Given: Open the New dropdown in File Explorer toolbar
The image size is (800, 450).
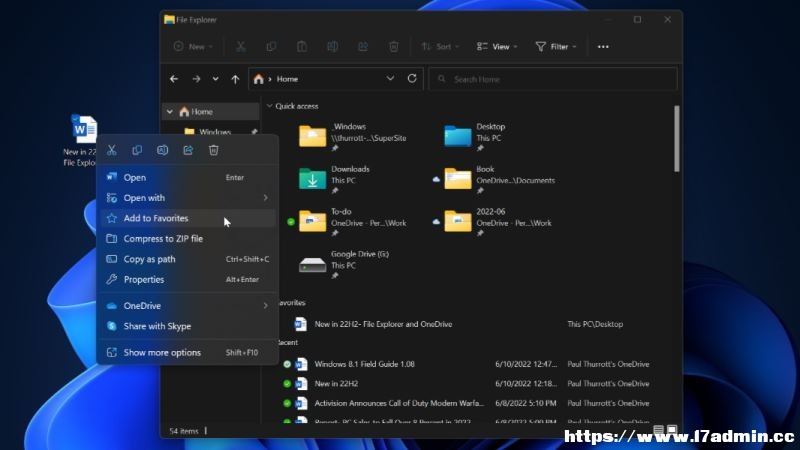Looking at the screenshot, I should [193, 46].
